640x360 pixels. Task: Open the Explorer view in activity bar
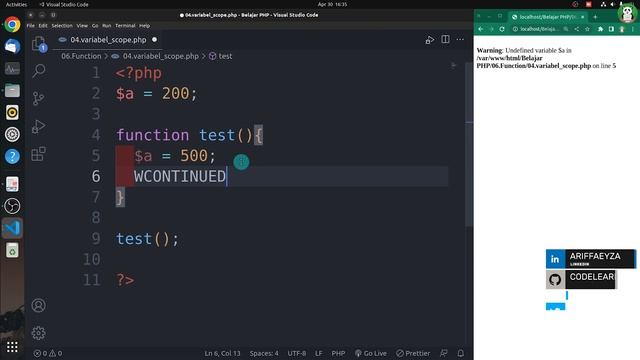pos(39,44)
